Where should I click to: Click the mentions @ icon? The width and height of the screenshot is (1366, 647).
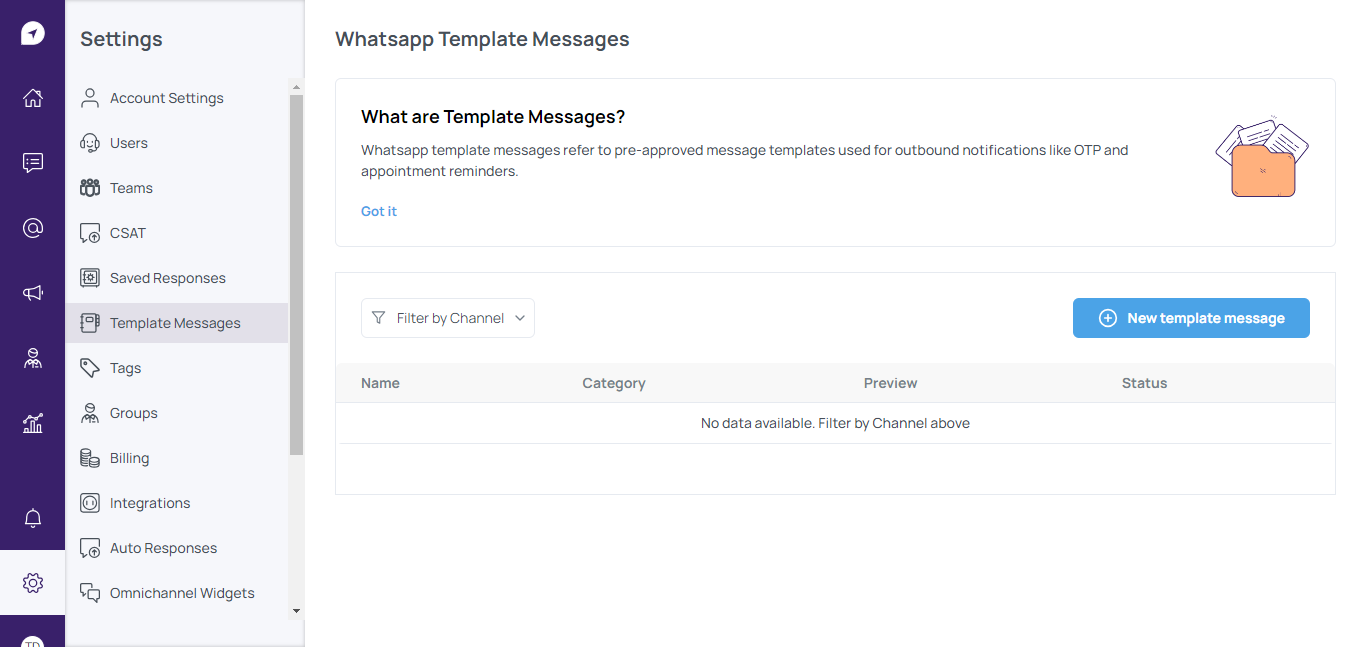[33, 228]
